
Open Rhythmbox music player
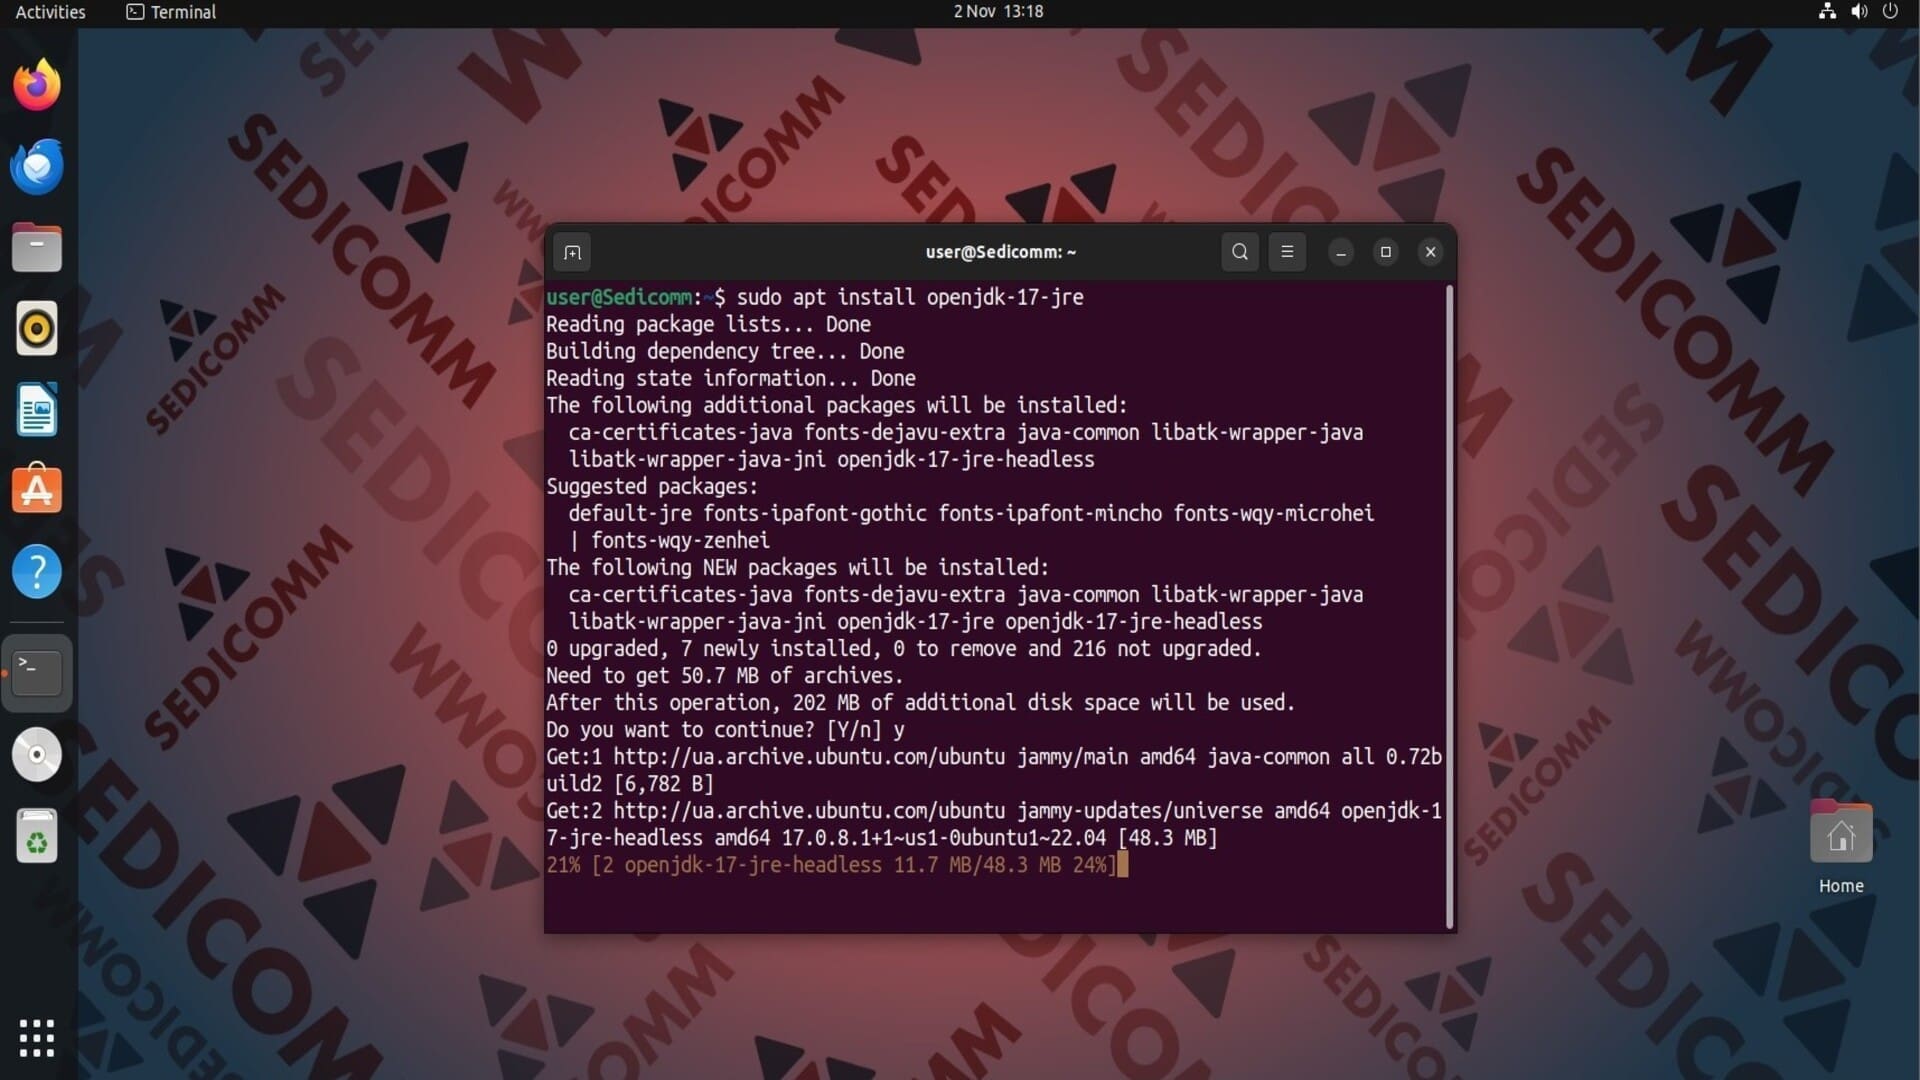coord(37,328)
